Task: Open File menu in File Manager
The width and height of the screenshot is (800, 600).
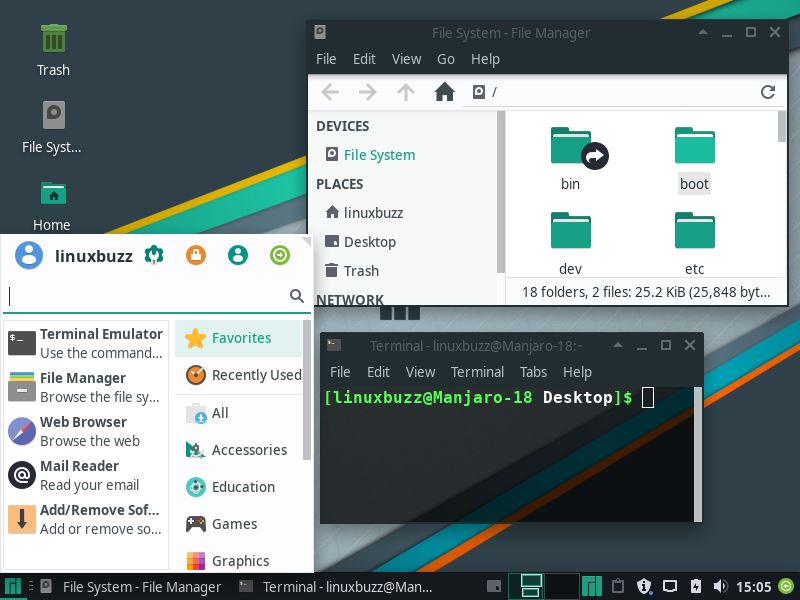Action: tap(326, 59)
